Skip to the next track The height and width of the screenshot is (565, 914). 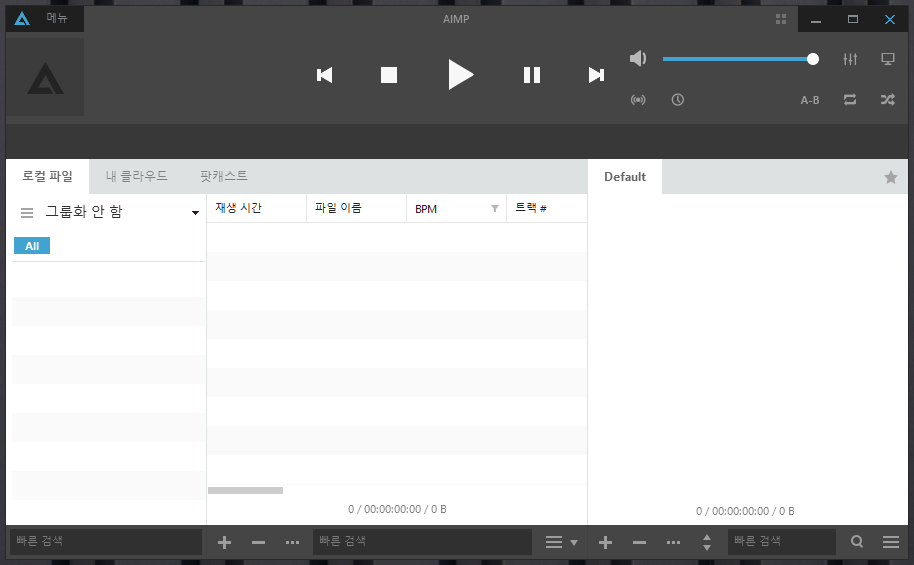click(596, 75)
